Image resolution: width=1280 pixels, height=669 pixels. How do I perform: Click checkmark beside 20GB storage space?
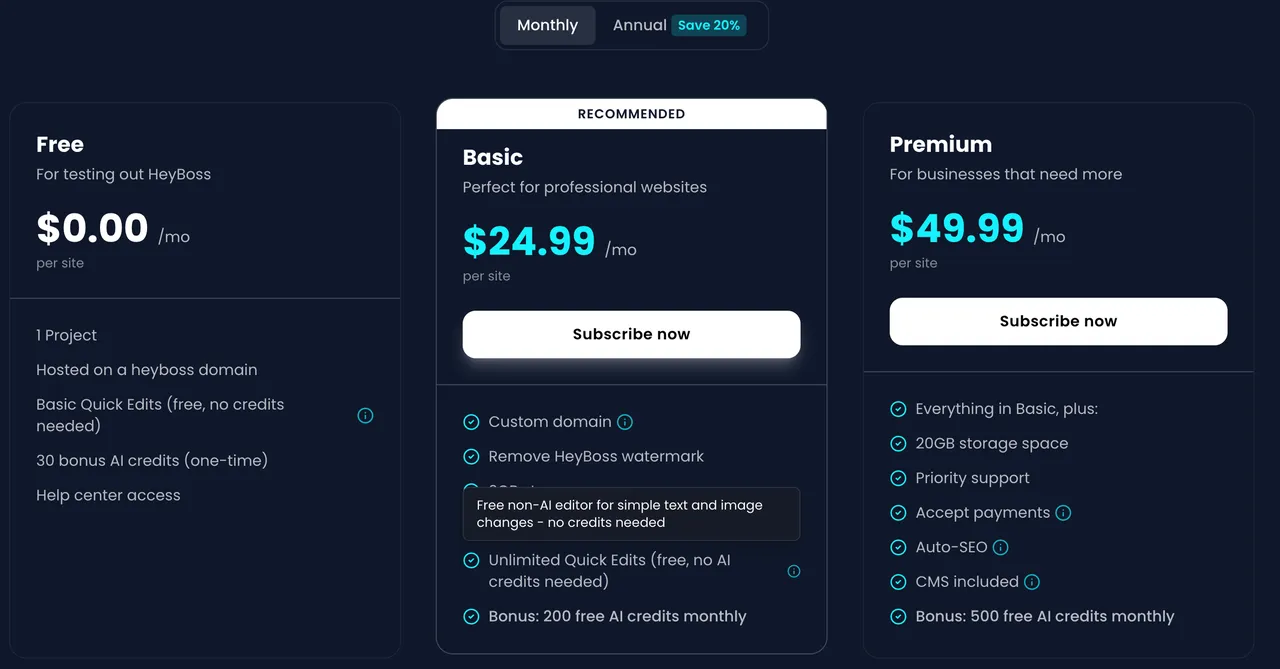coord(898,443)
